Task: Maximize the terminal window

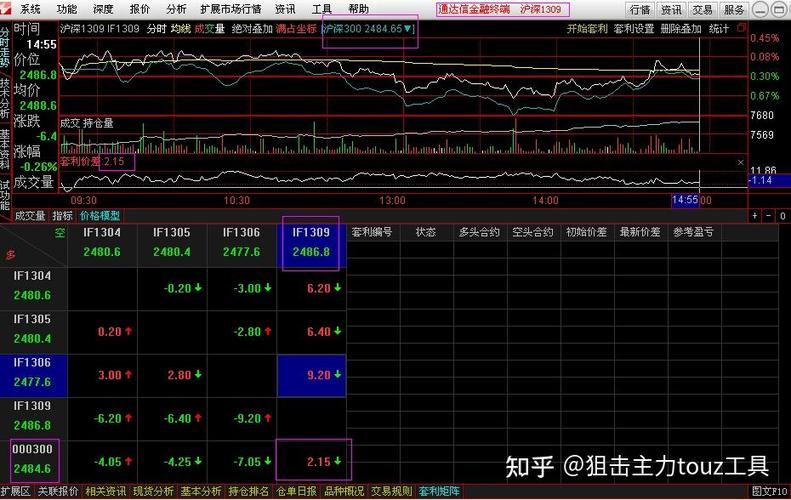Action: [777, 9]
